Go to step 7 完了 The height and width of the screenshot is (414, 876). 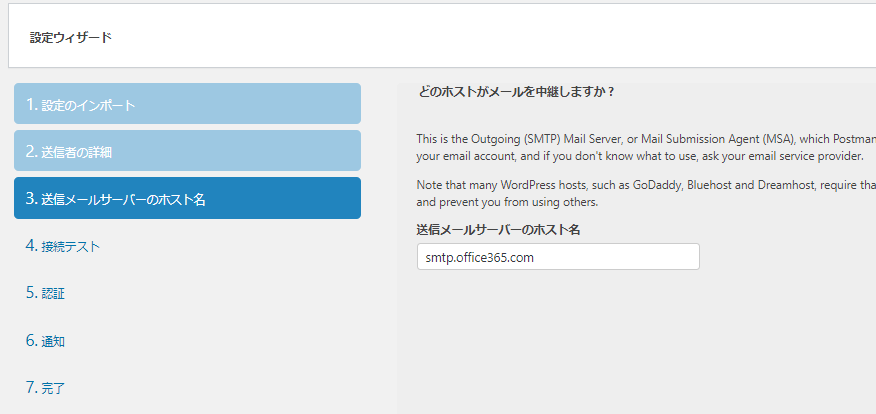[46, 387]
